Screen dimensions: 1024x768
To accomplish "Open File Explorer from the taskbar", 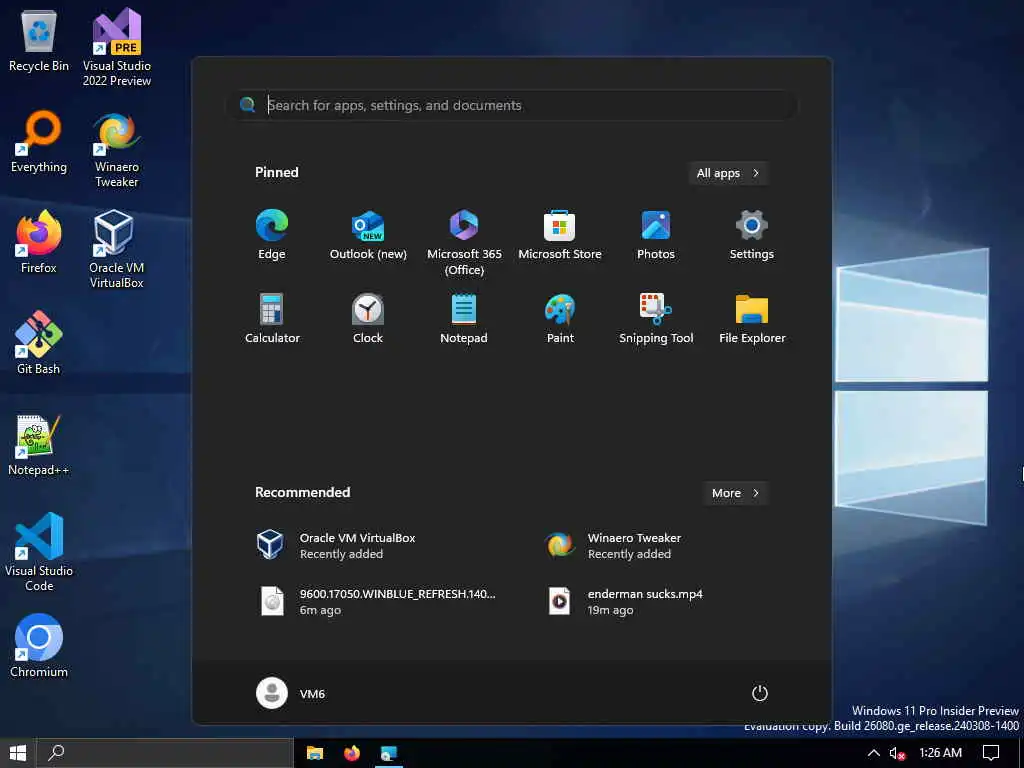I will [x=315, y=753].
